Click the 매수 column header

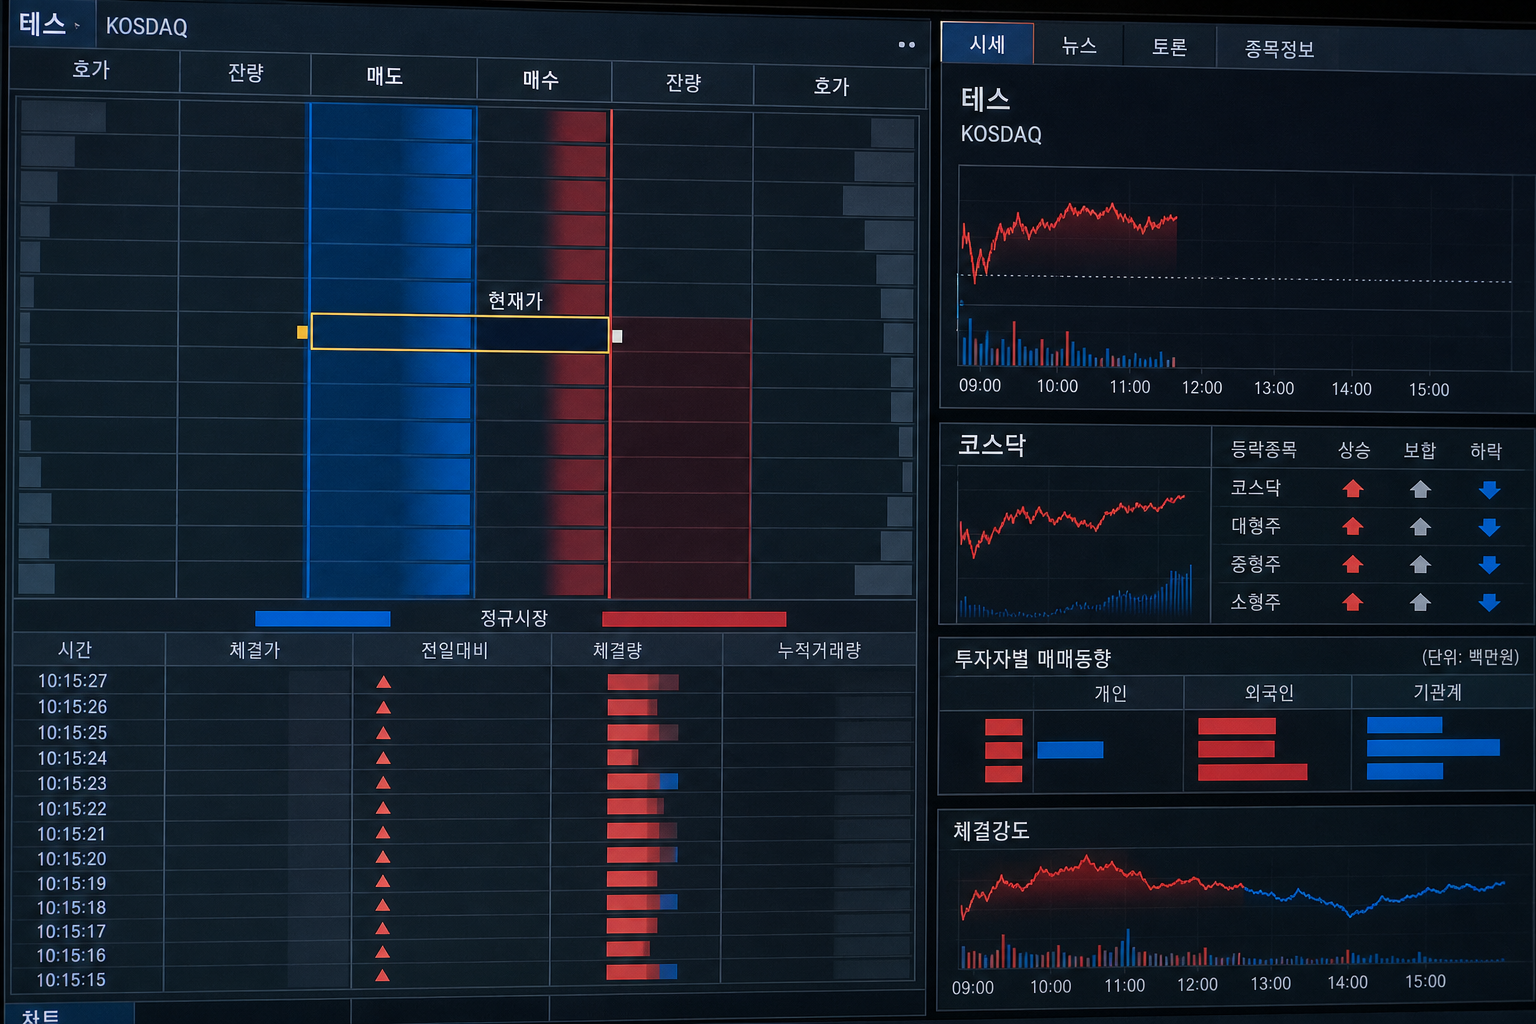click(541, 79)
